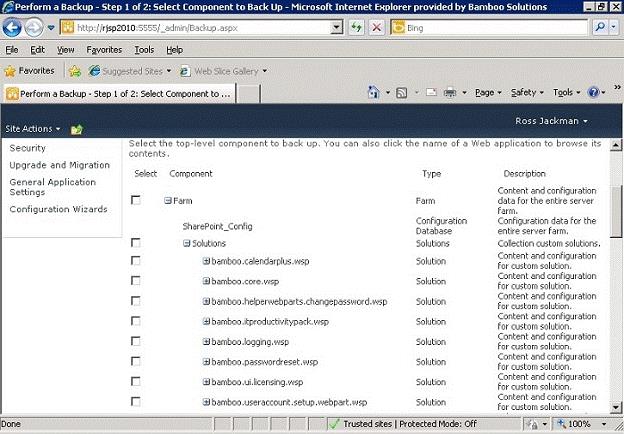Expand the bamboo.ui.licensing.wsp node
624x434 pixels.
coord(206,382)
